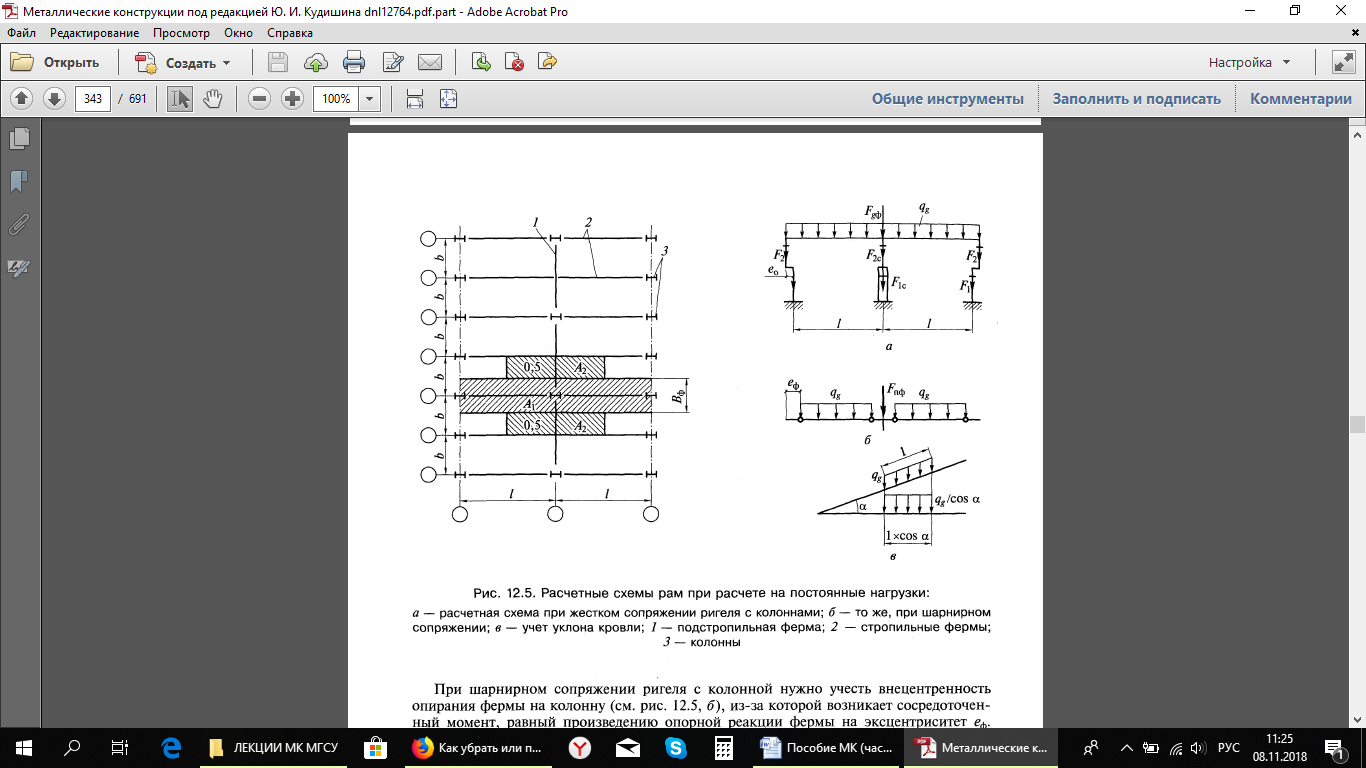
Task: Zoom out with minus button
Action: [x=259, y=98]
